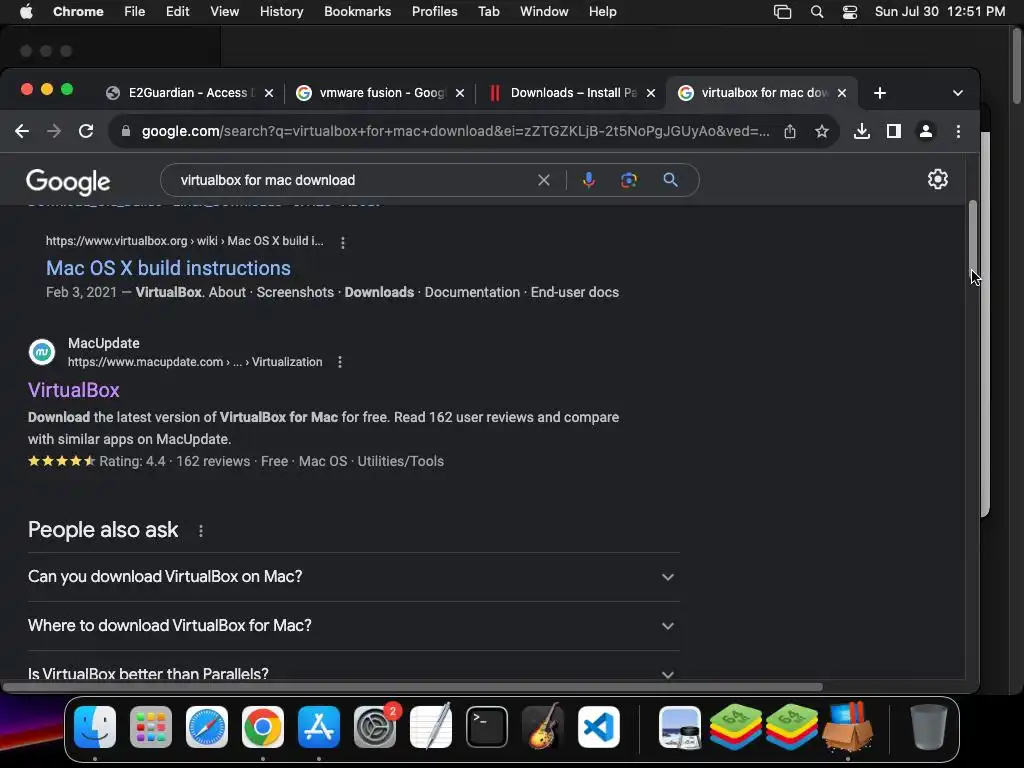
Task: Click the date and time in menu bar
Action: 940,12
